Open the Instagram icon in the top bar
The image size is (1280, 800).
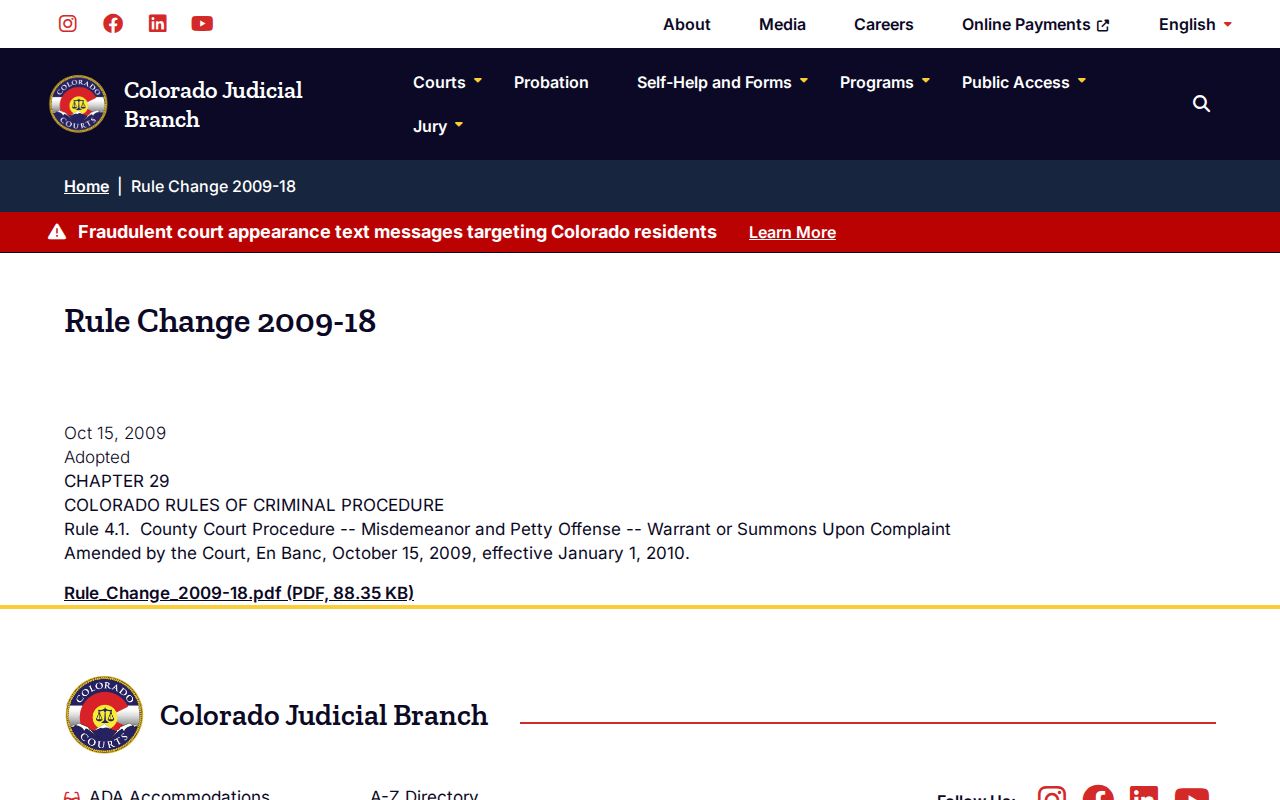(68, 23)
